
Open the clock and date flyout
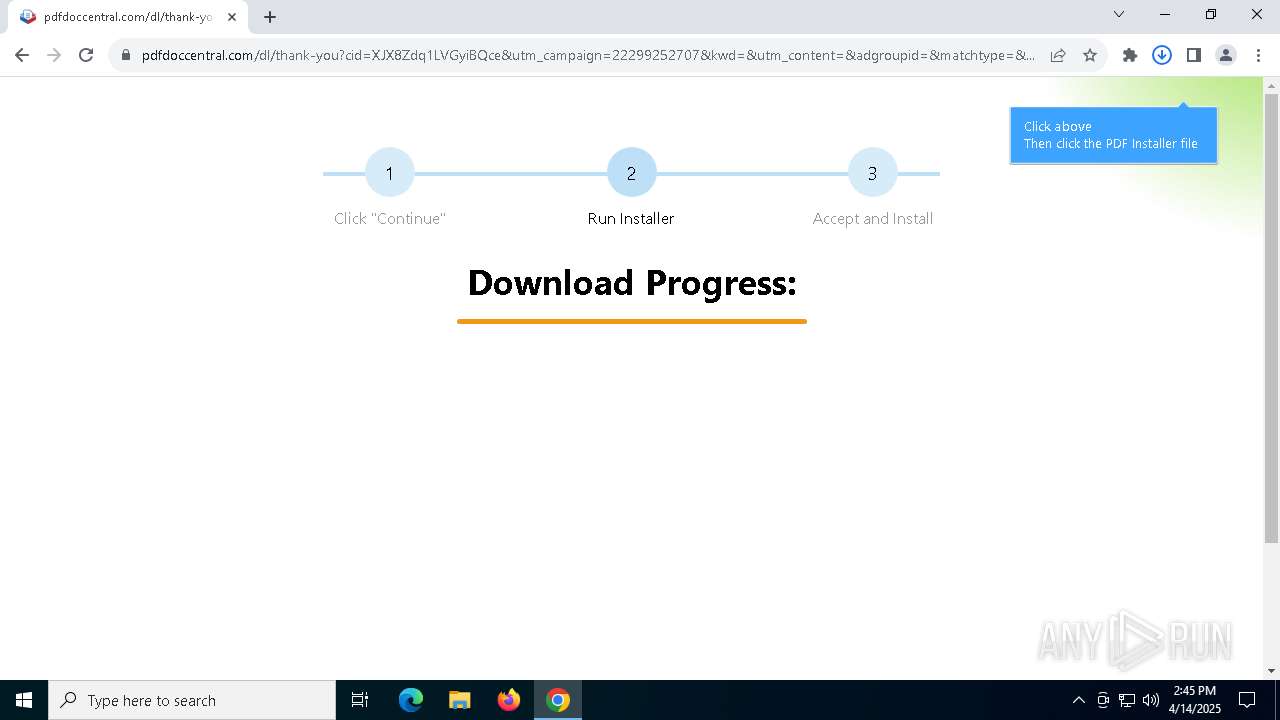tap(1194, 700)
